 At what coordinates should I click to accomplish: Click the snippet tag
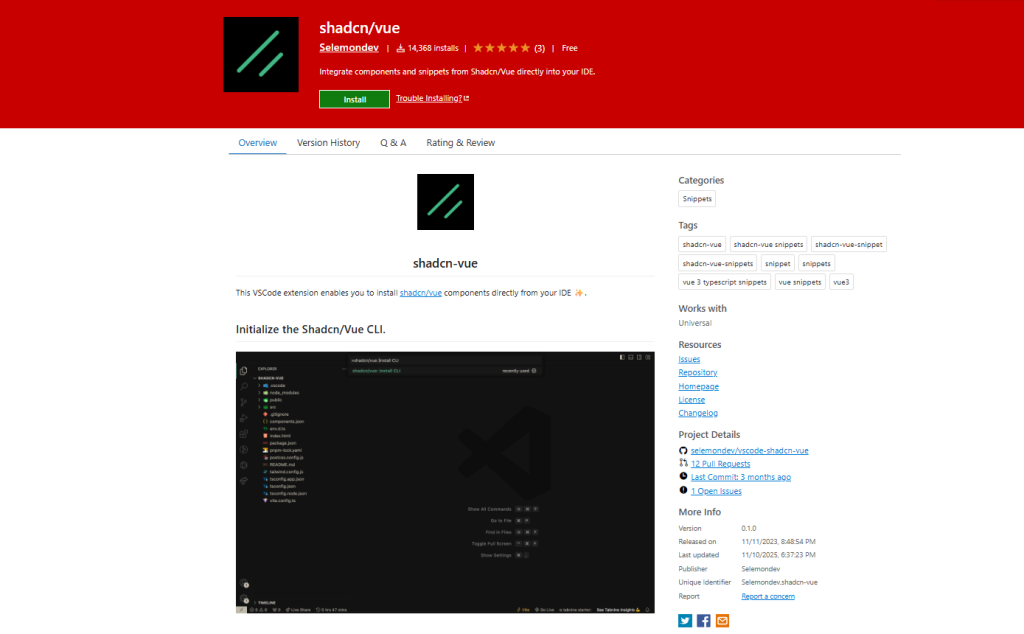pyautogui.click(x=777, y=263)
